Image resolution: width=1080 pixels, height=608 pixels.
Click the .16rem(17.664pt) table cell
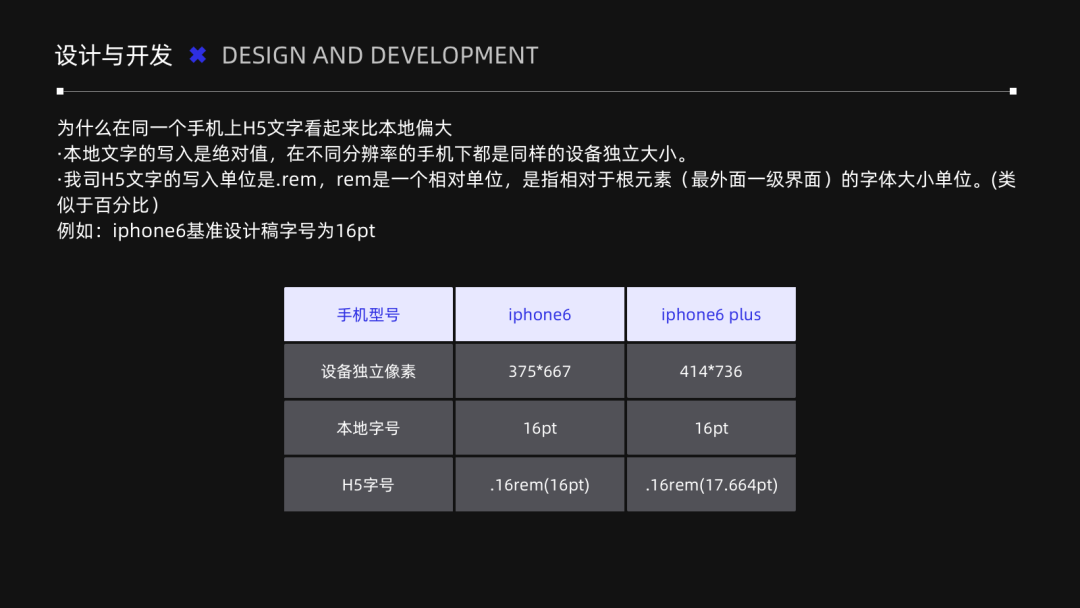pos(711,485)
